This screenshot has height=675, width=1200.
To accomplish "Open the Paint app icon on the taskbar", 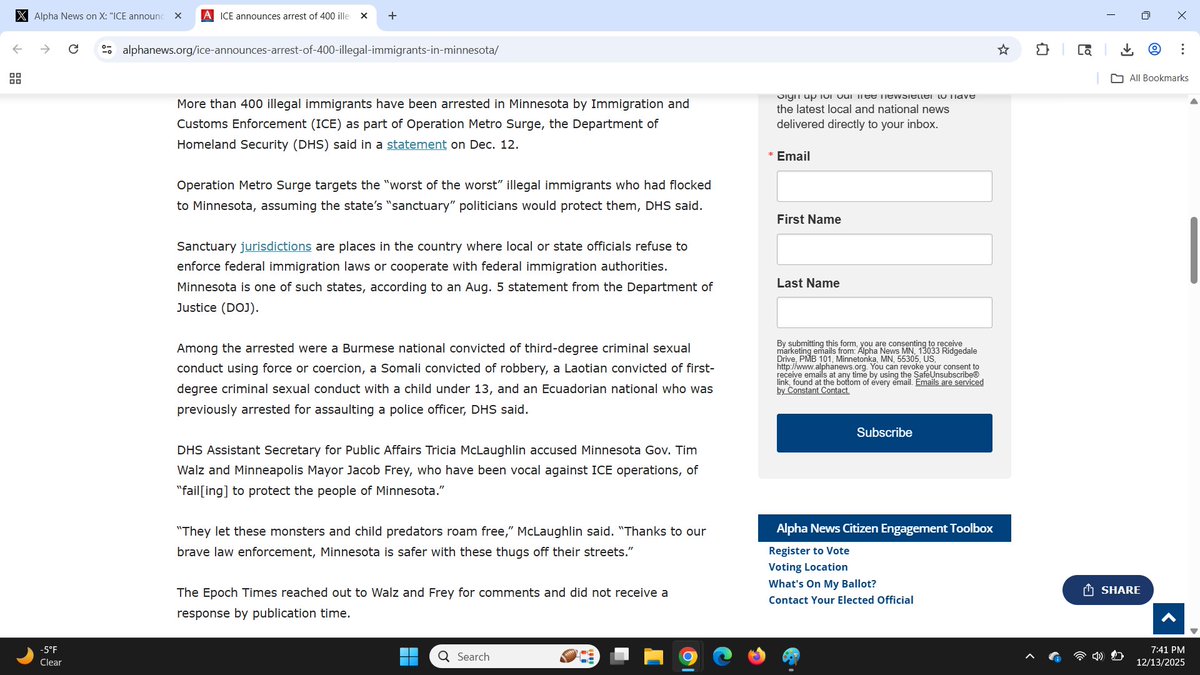I will (790, 656).
